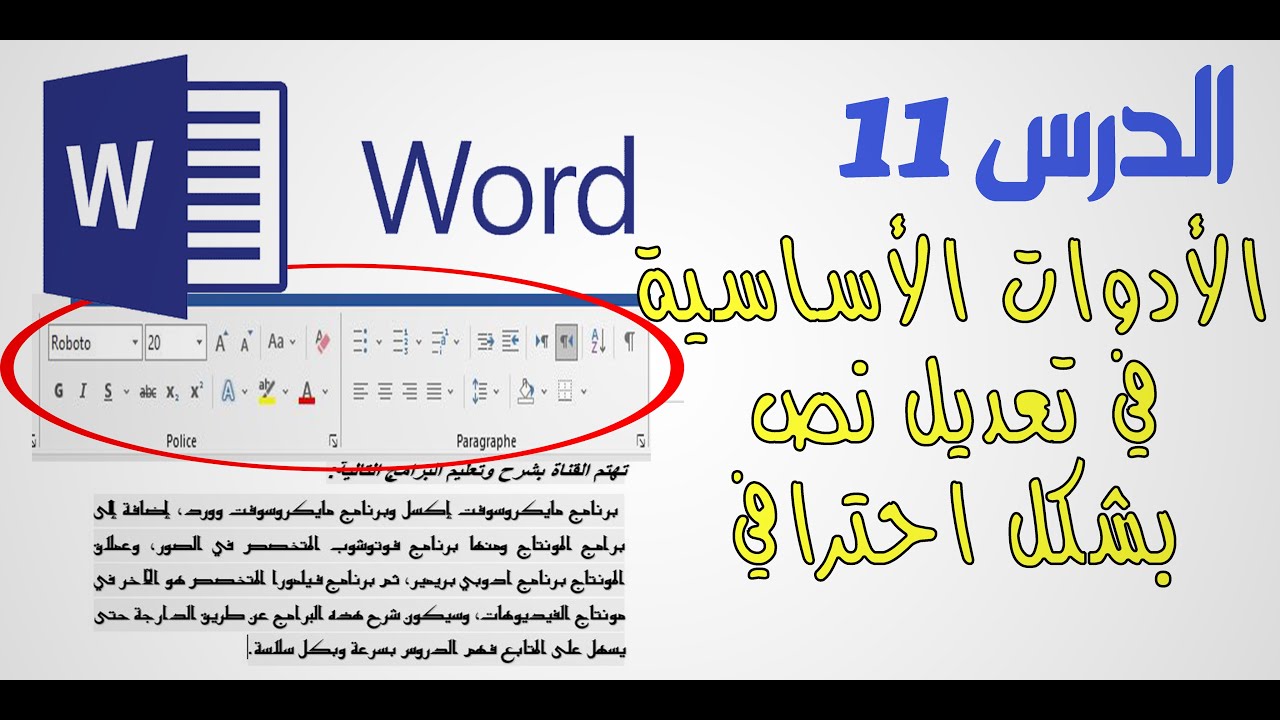This screenshot has width=1280, height=720.
Task: Justify the text
Action: pyautogui.click(x=434, y=391)
